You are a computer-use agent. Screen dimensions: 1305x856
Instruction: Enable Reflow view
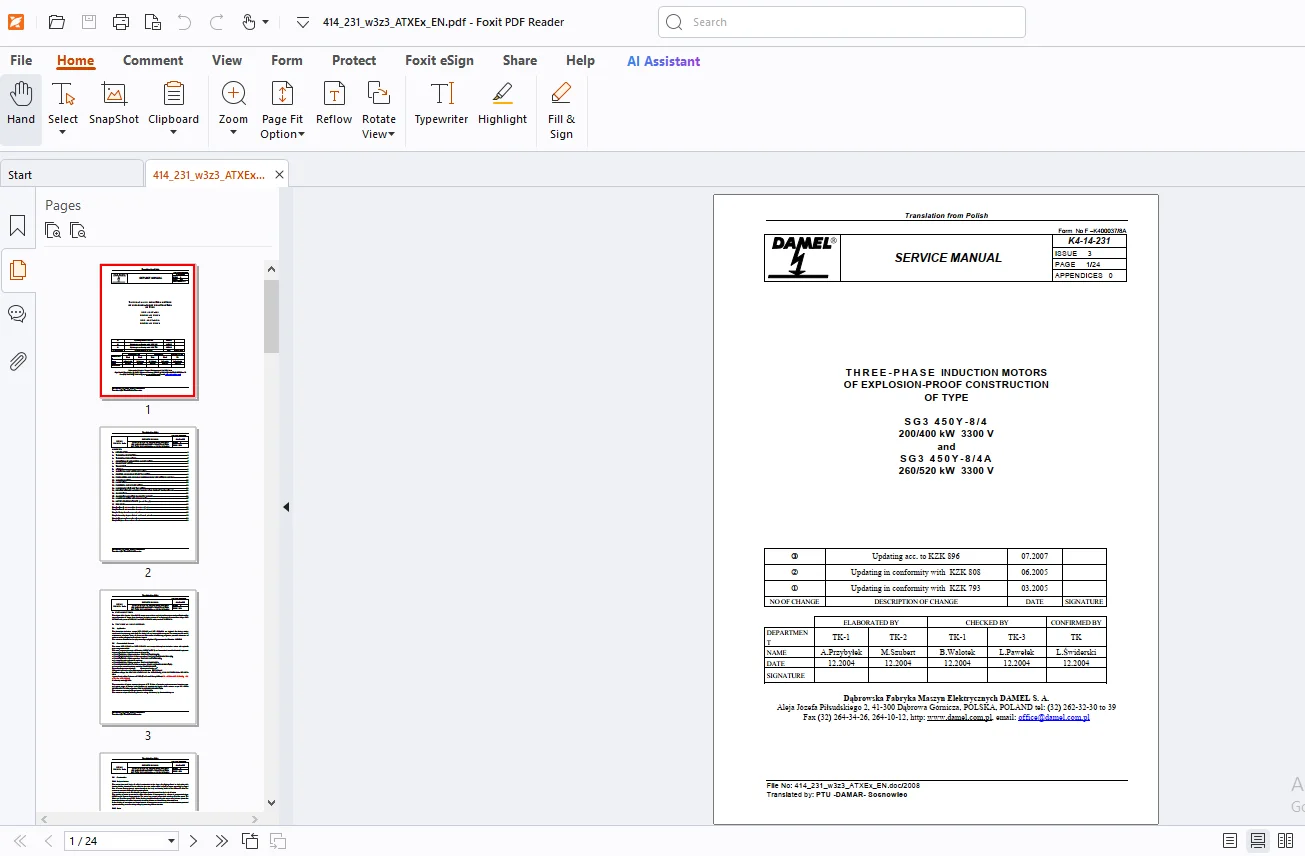(x=334, y=104)
